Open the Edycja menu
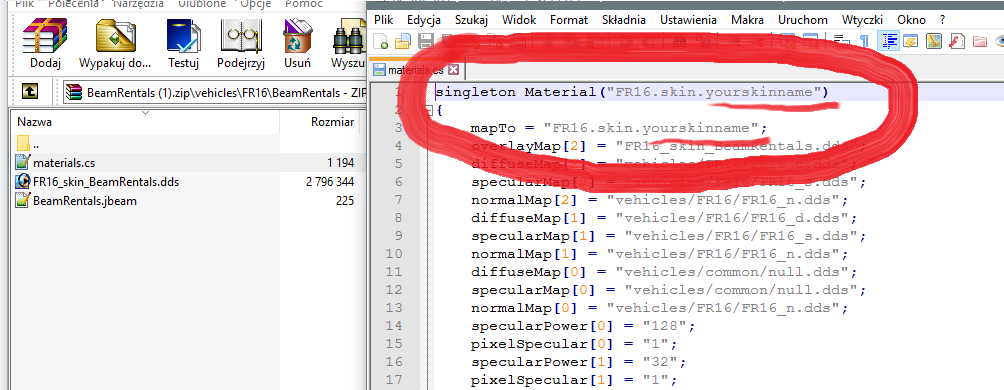1004x390 pixels. pyautogui.click(x=425, y=20)
